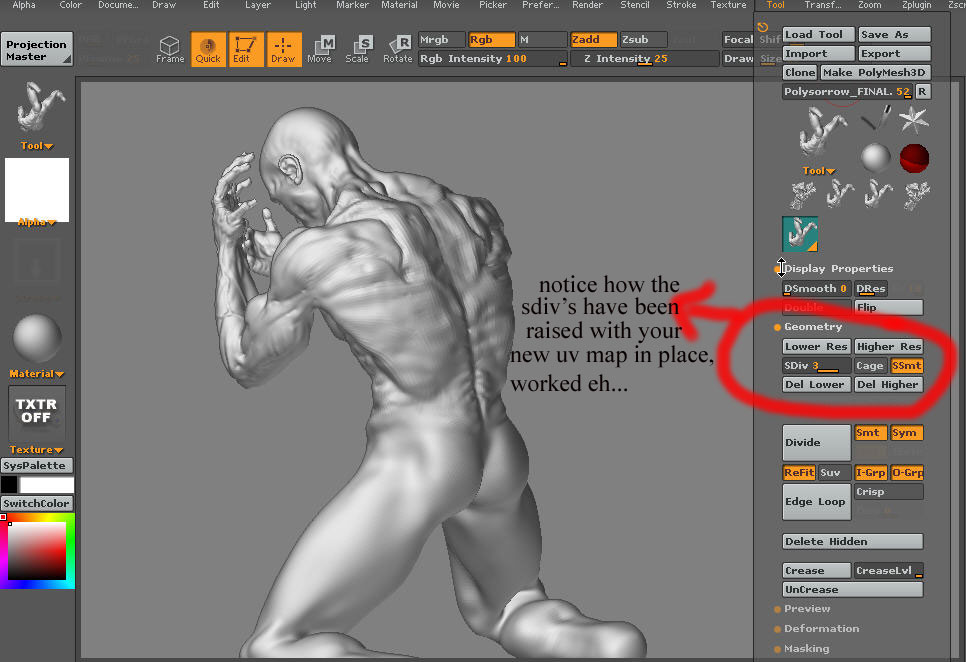Click the TXTR OFF texture icon
The height and width of the screenshot is (662, 966).
[x=36, y=413]
